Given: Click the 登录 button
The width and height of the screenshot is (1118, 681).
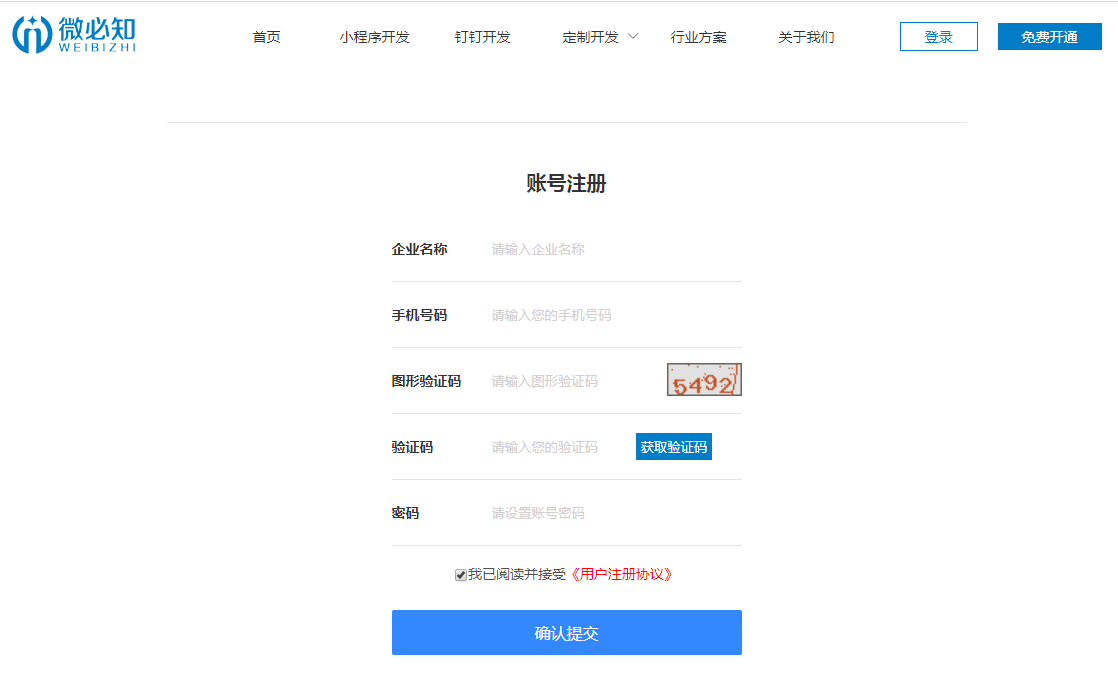Looking at the screenshot, I should pyautogui.click(x=938, y=37).
